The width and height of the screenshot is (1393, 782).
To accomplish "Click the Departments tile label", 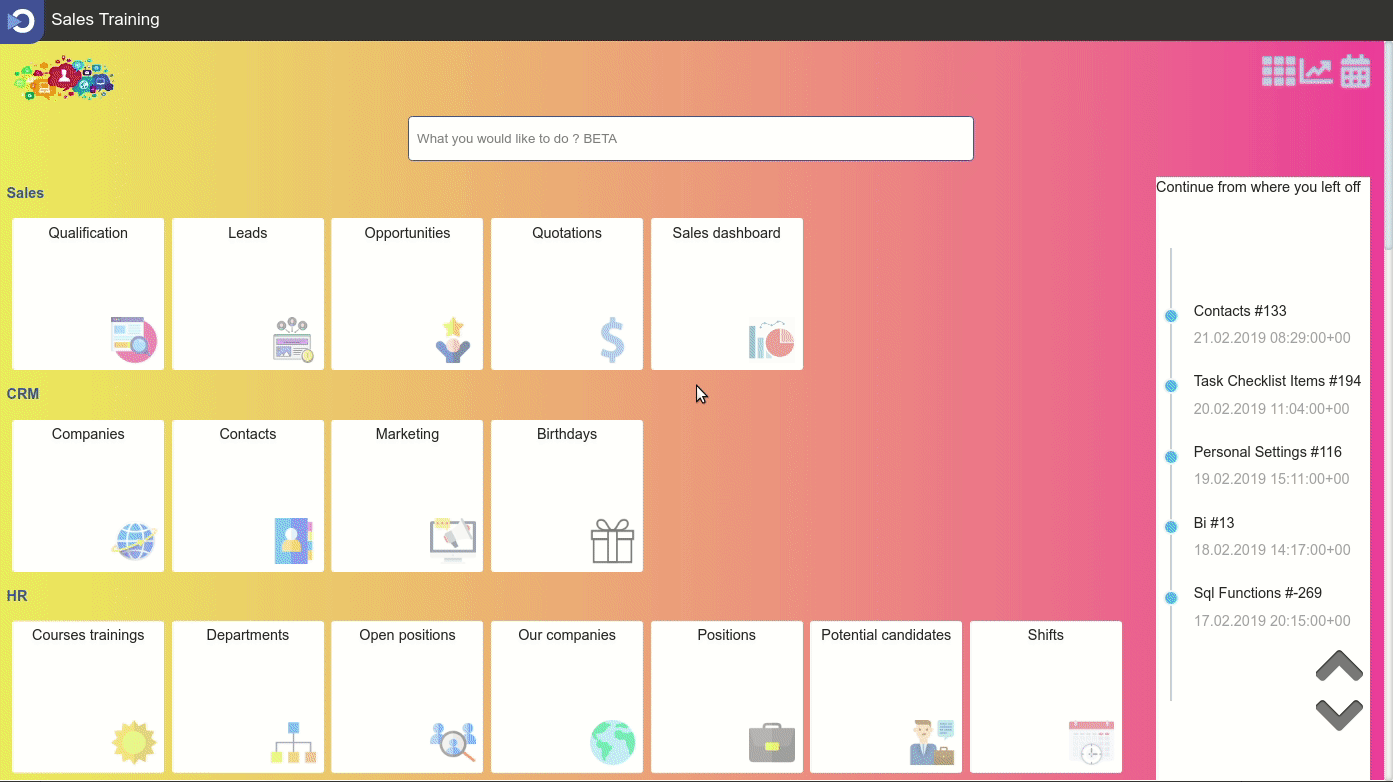I will (x=247, y=635).
